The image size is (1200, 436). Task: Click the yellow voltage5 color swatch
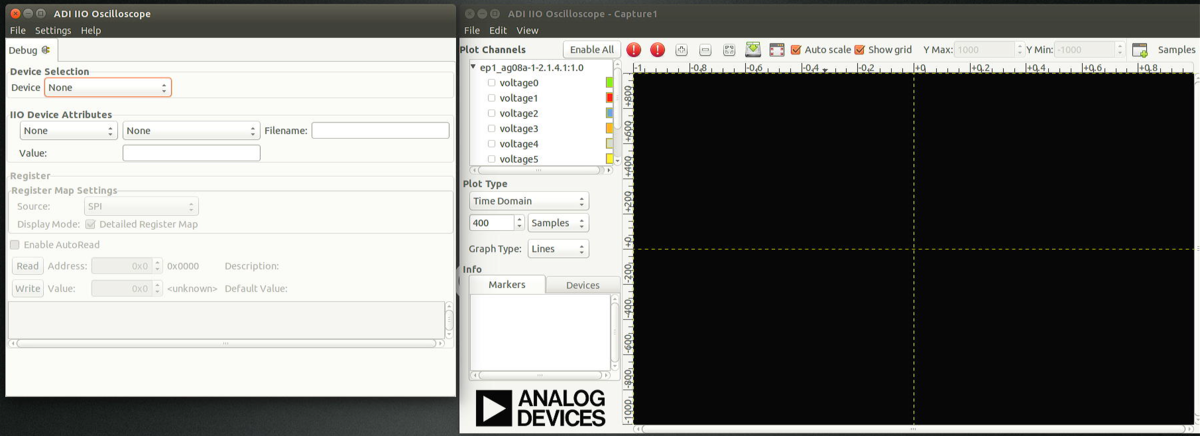point(609,159)
